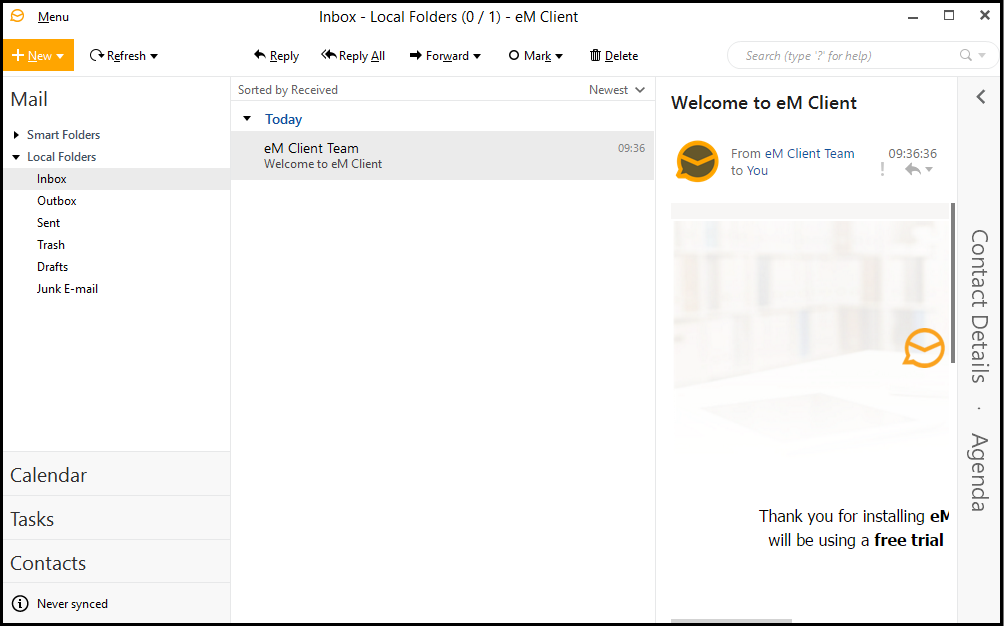1004x626 pixels.
Task: Click the search magnifier icon
Action: (966, 56)
